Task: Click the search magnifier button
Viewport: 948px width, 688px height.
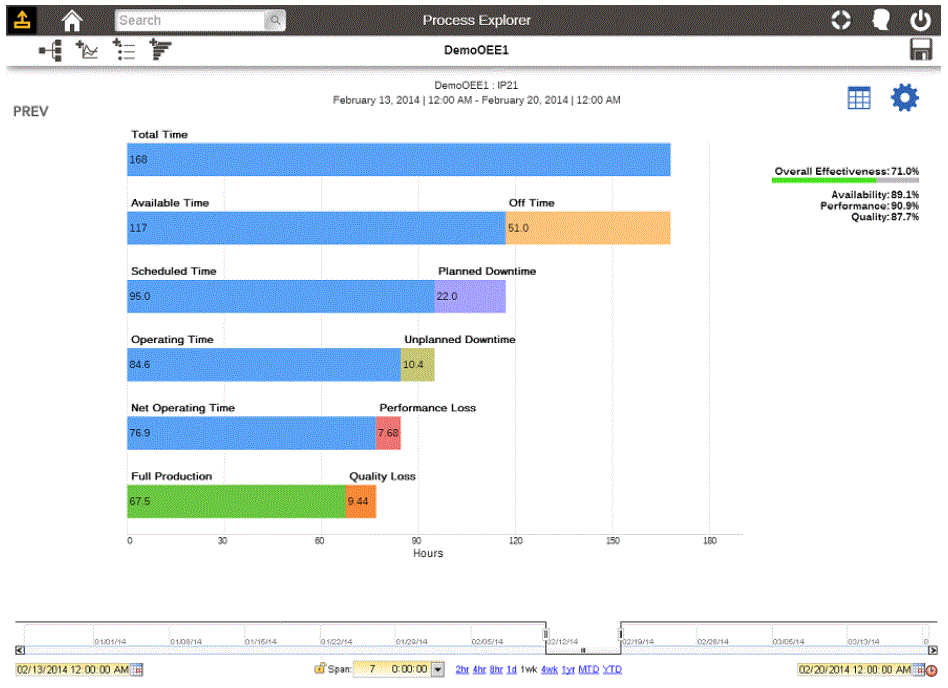Action: point(275,21)
